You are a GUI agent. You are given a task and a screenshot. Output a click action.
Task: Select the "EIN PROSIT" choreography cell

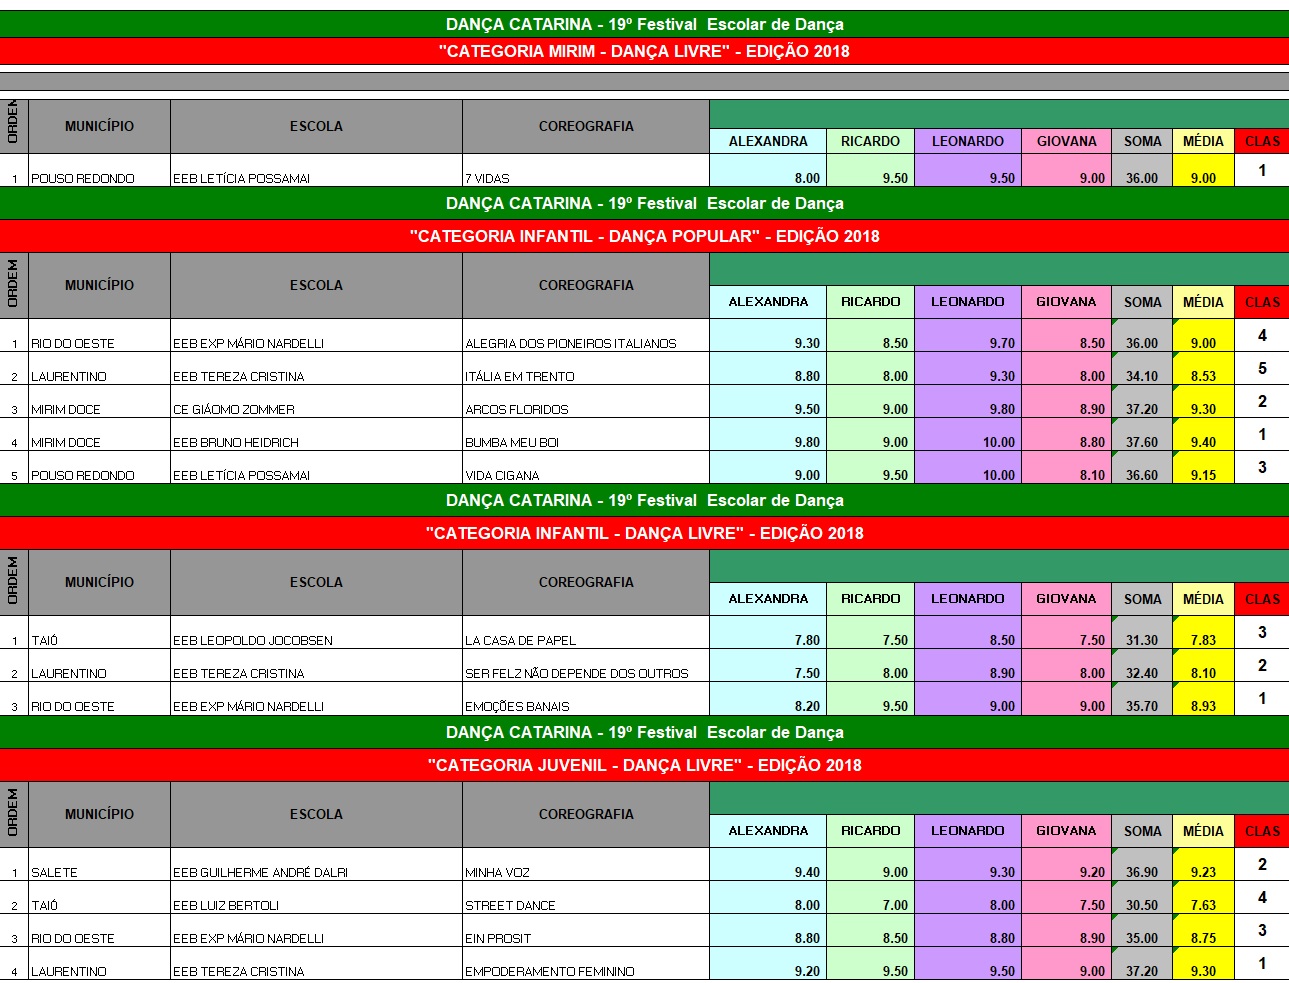pyautogui.click(x=585, y=932)
